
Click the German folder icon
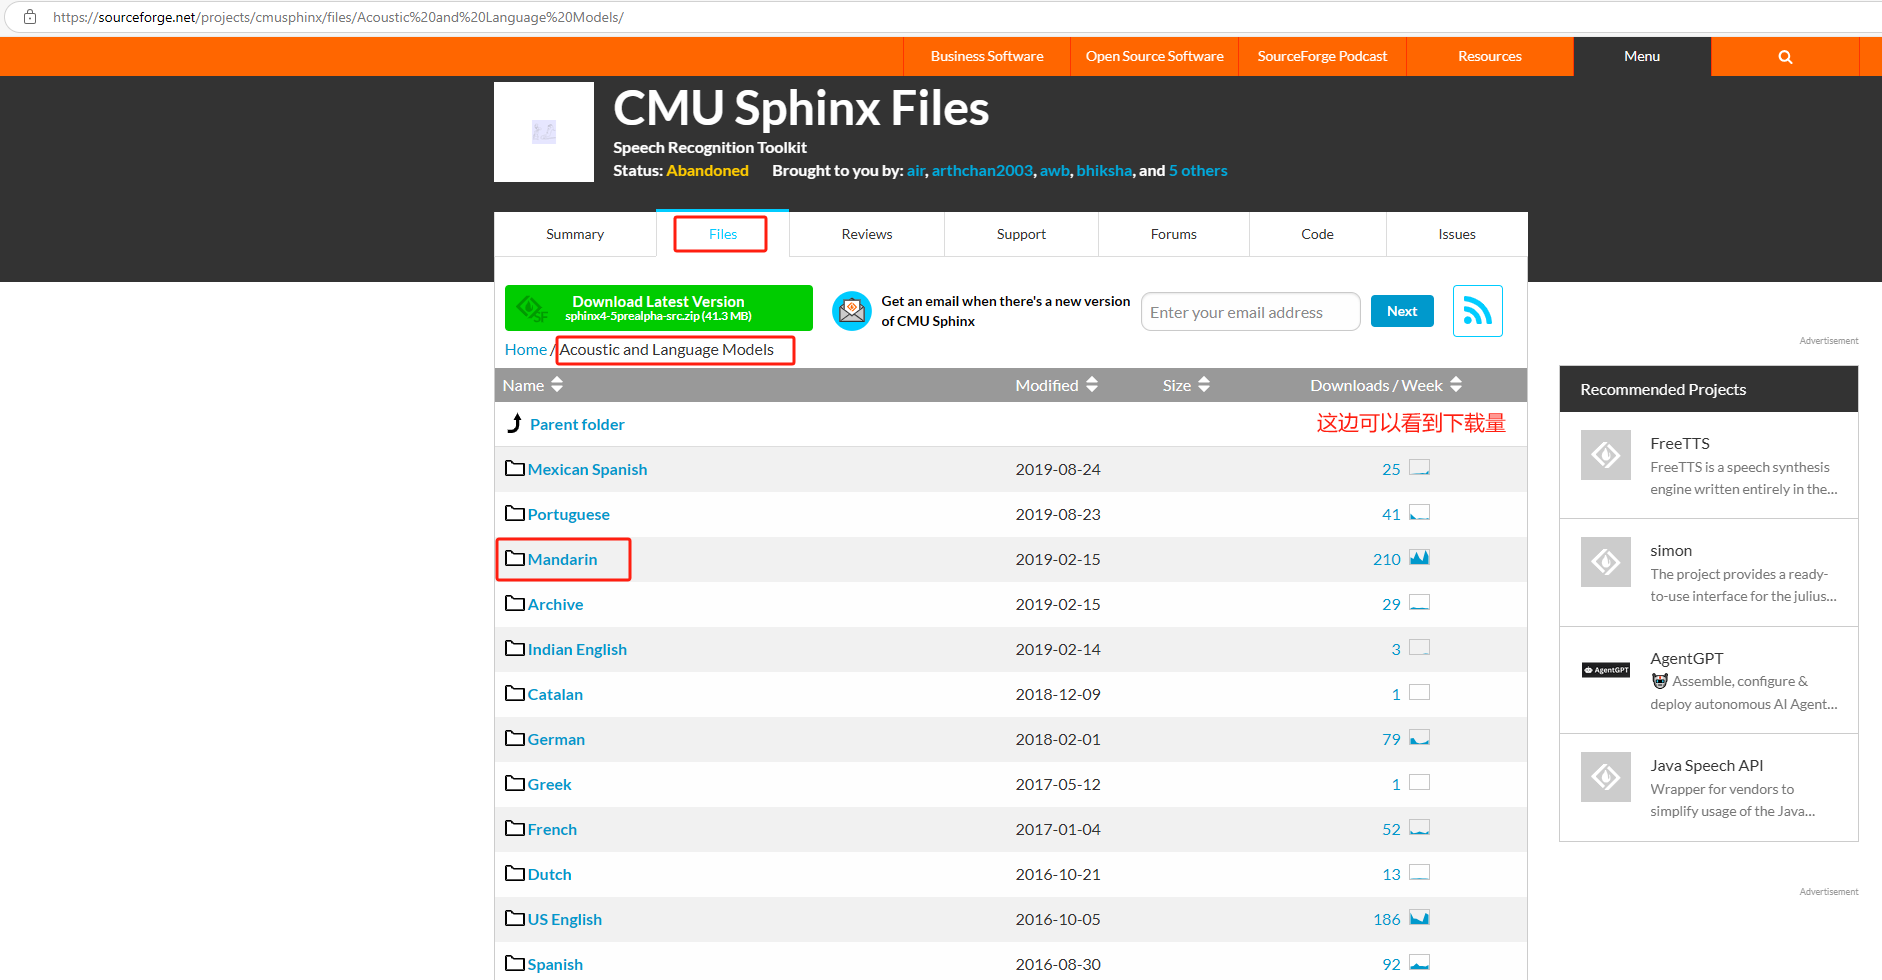tap(515, 738)
